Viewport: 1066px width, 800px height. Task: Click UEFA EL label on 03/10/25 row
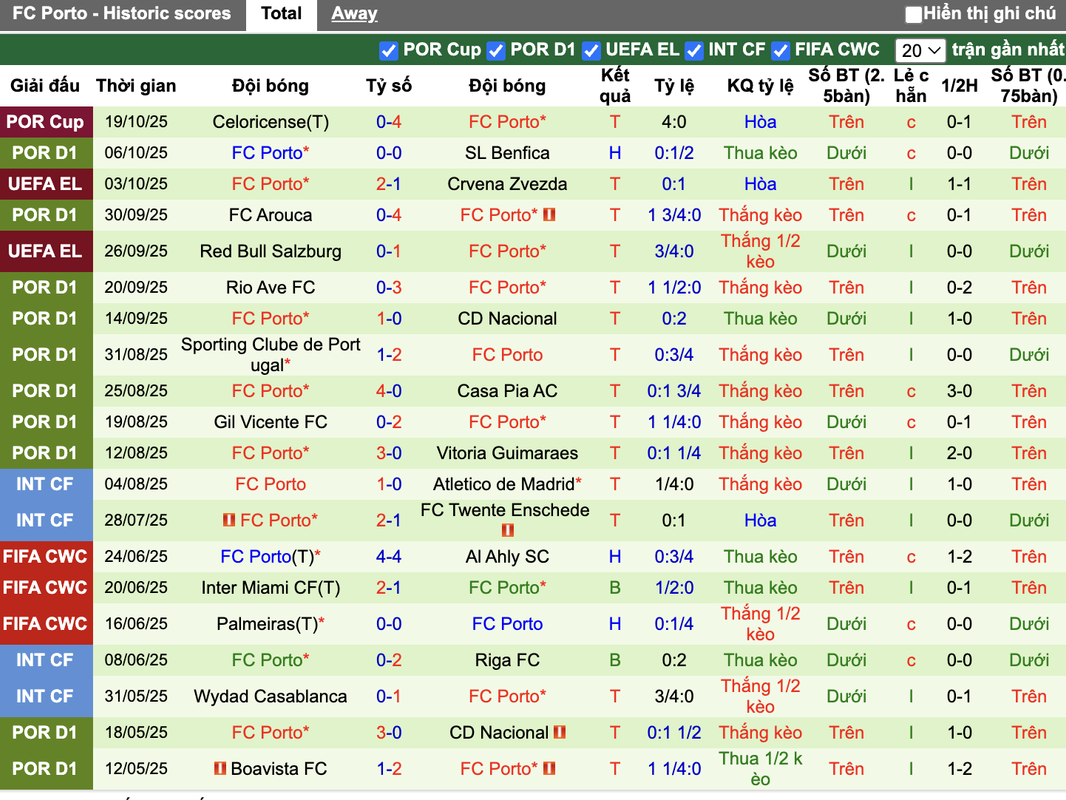tap(46, 184)
